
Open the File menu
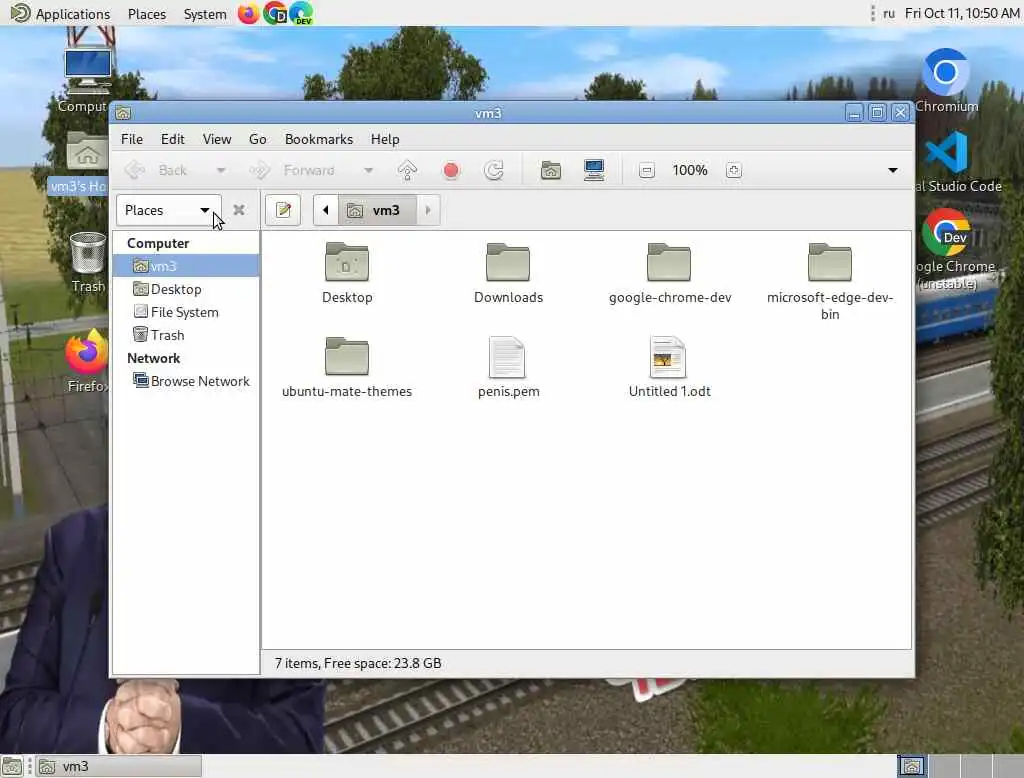click(131, 139)
